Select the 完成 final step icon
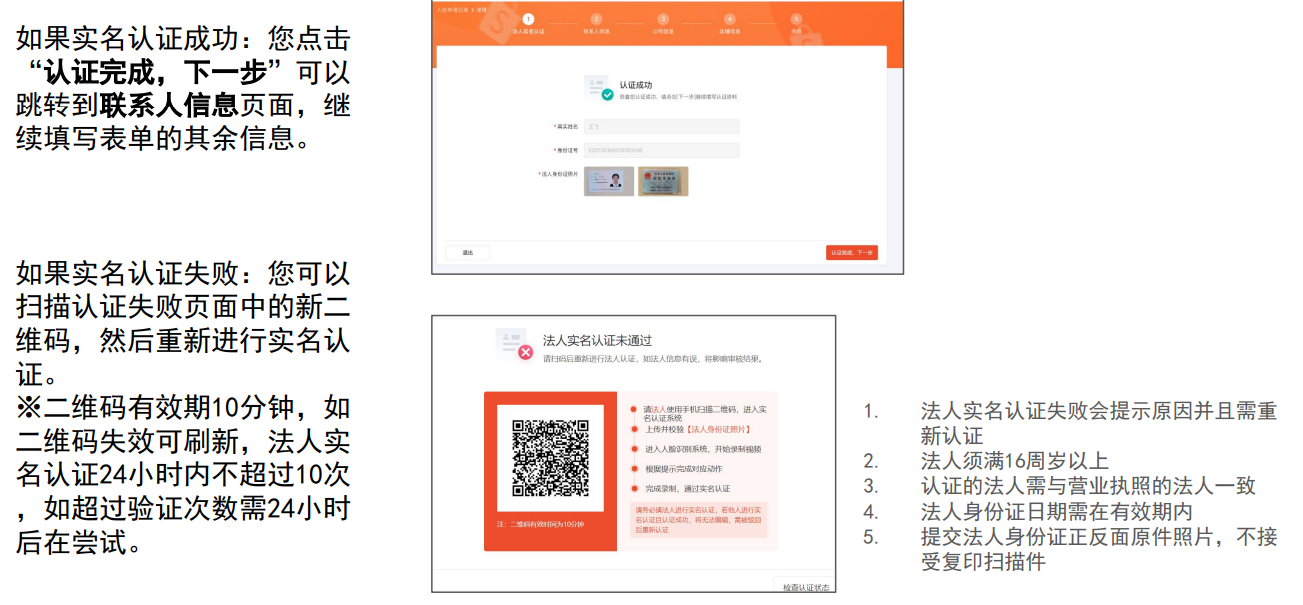This screenshot has width=1303, height=605. click(795, 18)
